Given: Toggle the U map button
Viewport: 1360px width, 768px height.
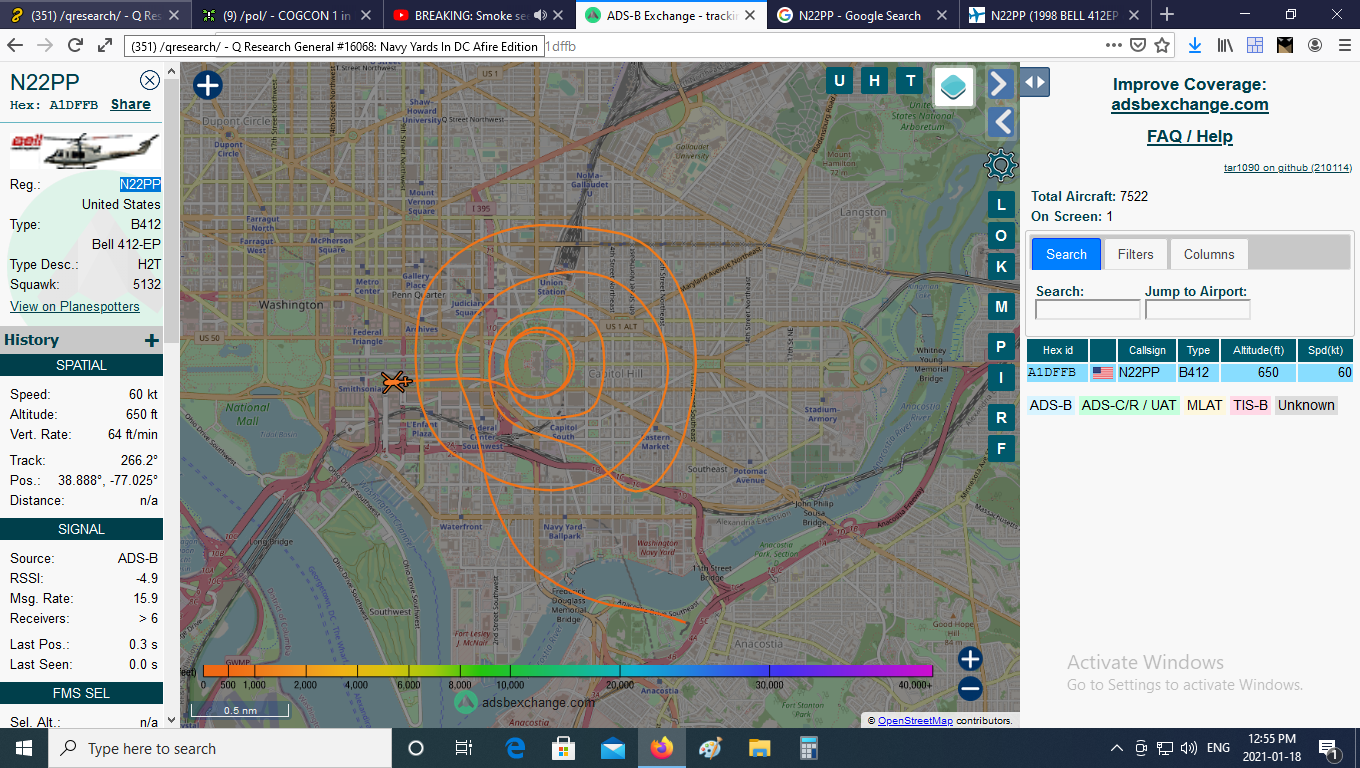Looking at the screenshot, I should [839, 81].
